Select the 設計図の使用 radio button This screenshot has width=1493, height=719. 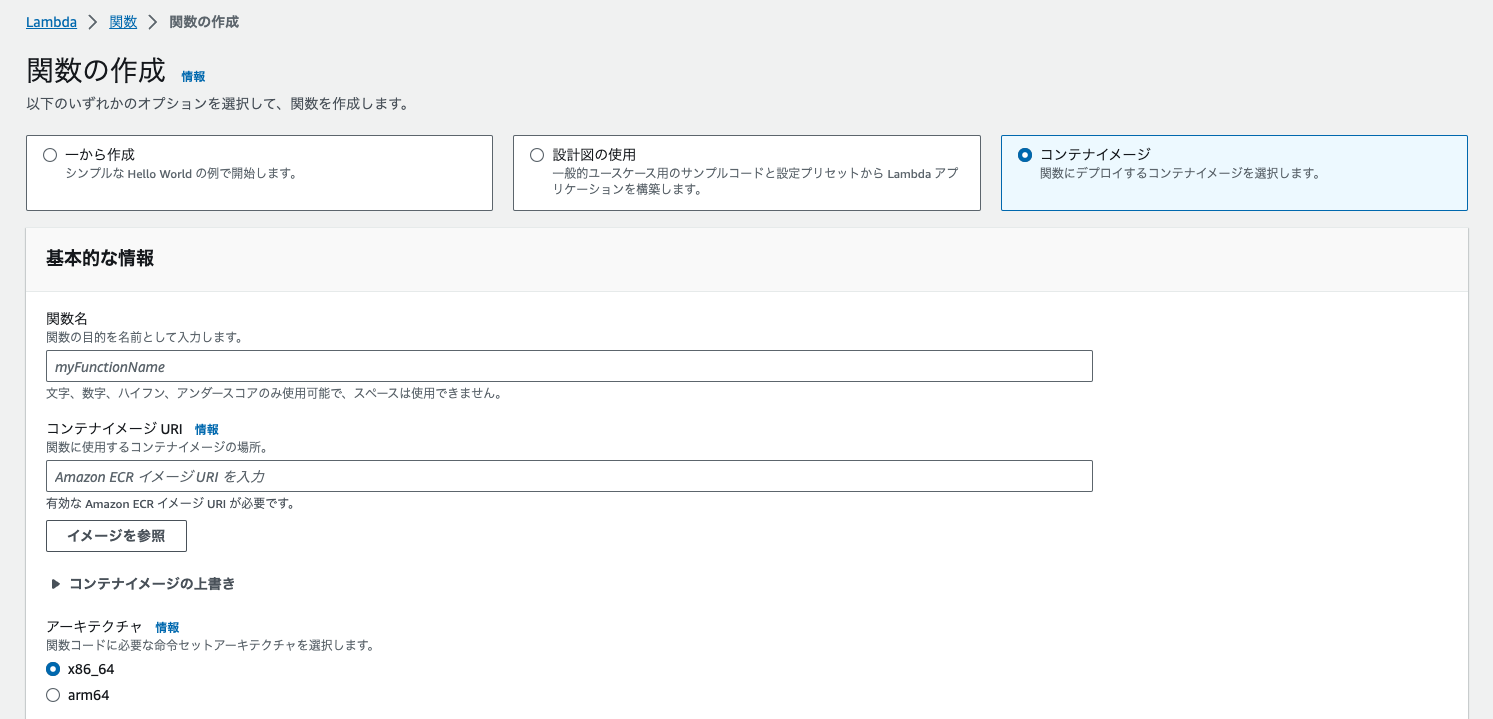[x=536, y=154]
